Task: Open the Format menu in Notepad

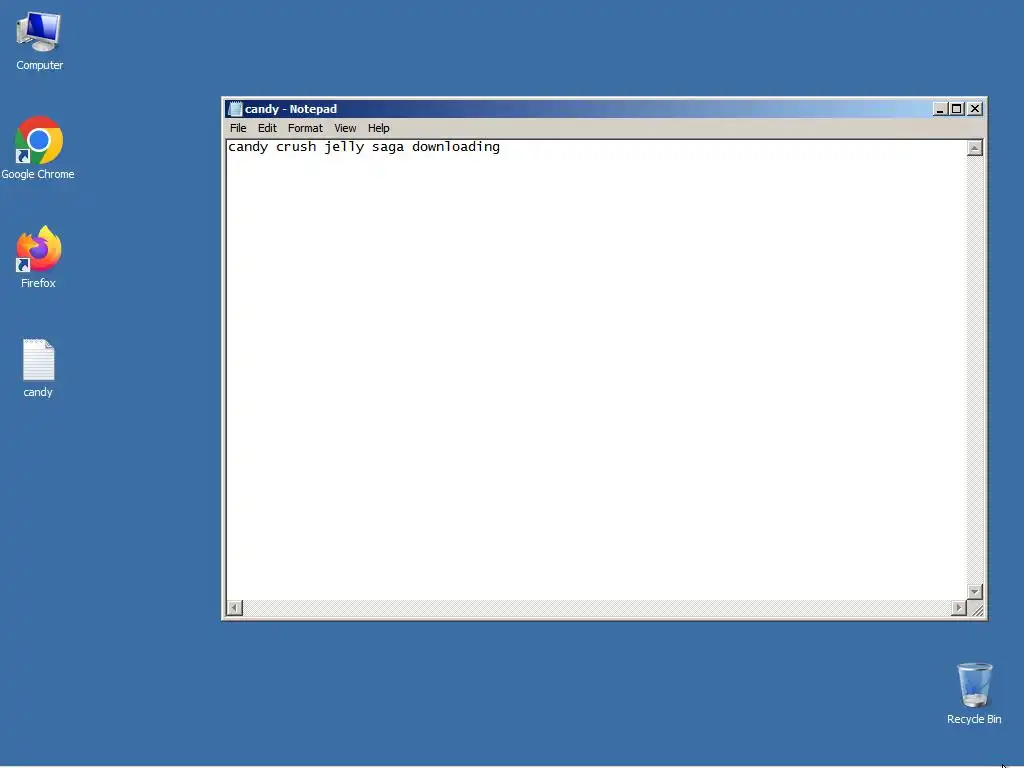Action: coord(305,128)
